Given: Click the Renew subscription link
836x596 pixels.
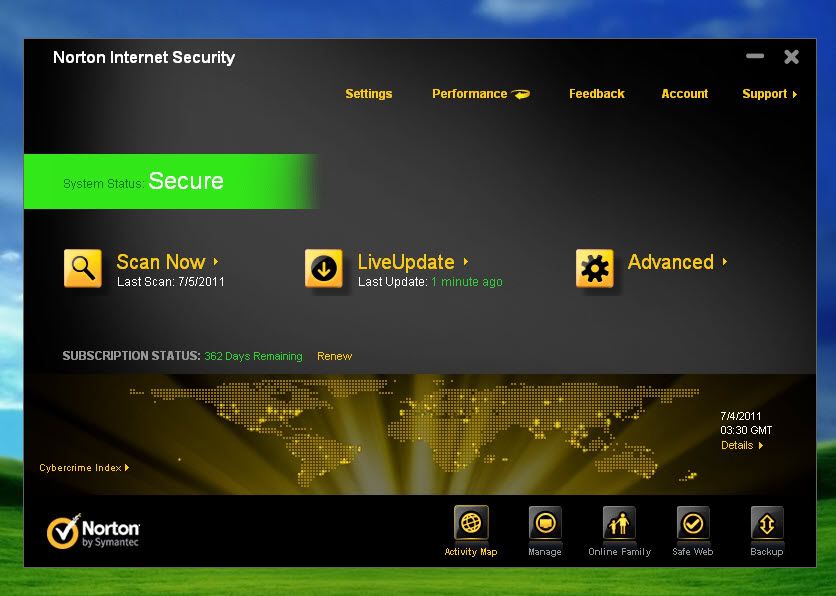Looking at the screenshot, I should pyautogui.click(x=334, y=356).
